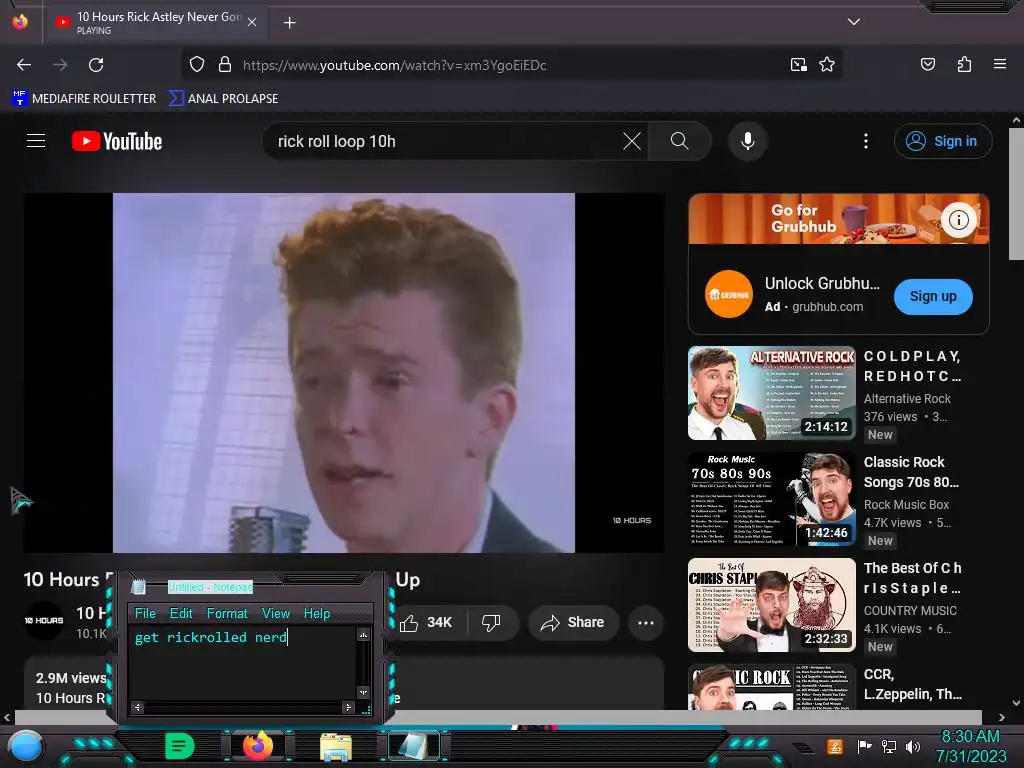
Task: Open the Grubhub ad info icon
Action: 959,220
